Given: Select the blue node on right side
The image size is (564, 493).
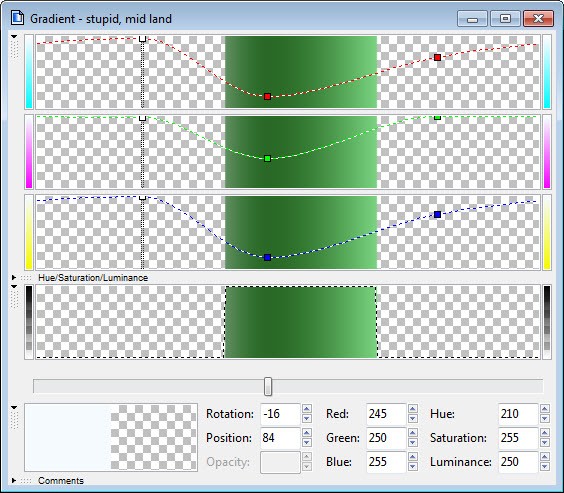Looking at the screenshot, I should (437, 215).
